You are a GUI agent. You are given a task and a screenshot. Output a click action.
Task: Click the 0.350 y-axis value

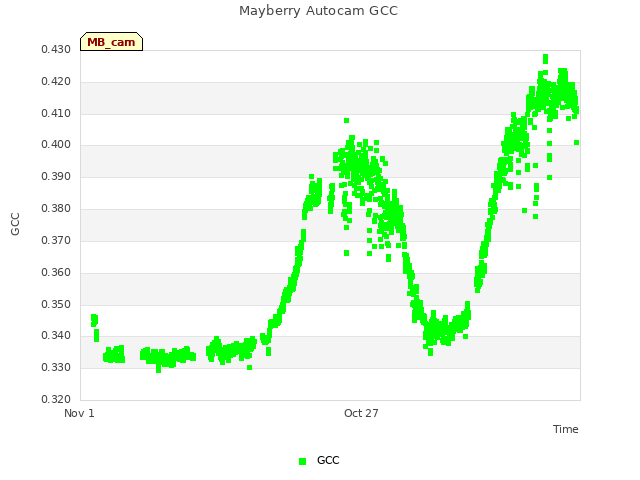pos(56,304)
